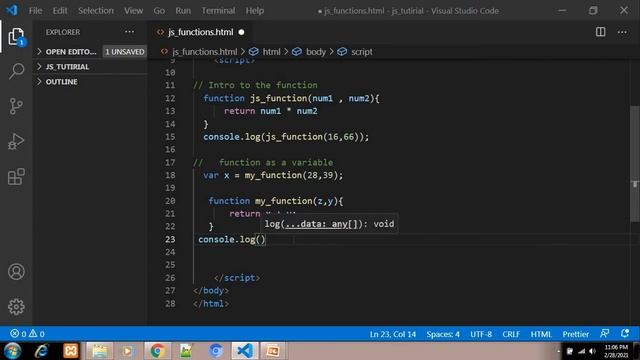Open the media player taskbar icon

point(128,351)
